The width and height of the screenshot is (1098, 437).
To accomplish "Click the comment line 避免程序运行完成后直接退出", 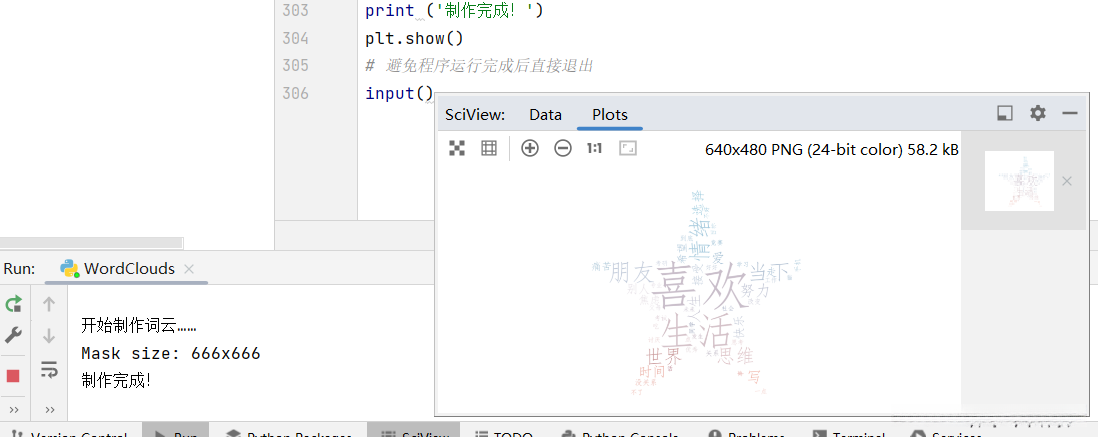I will (480, 66).
